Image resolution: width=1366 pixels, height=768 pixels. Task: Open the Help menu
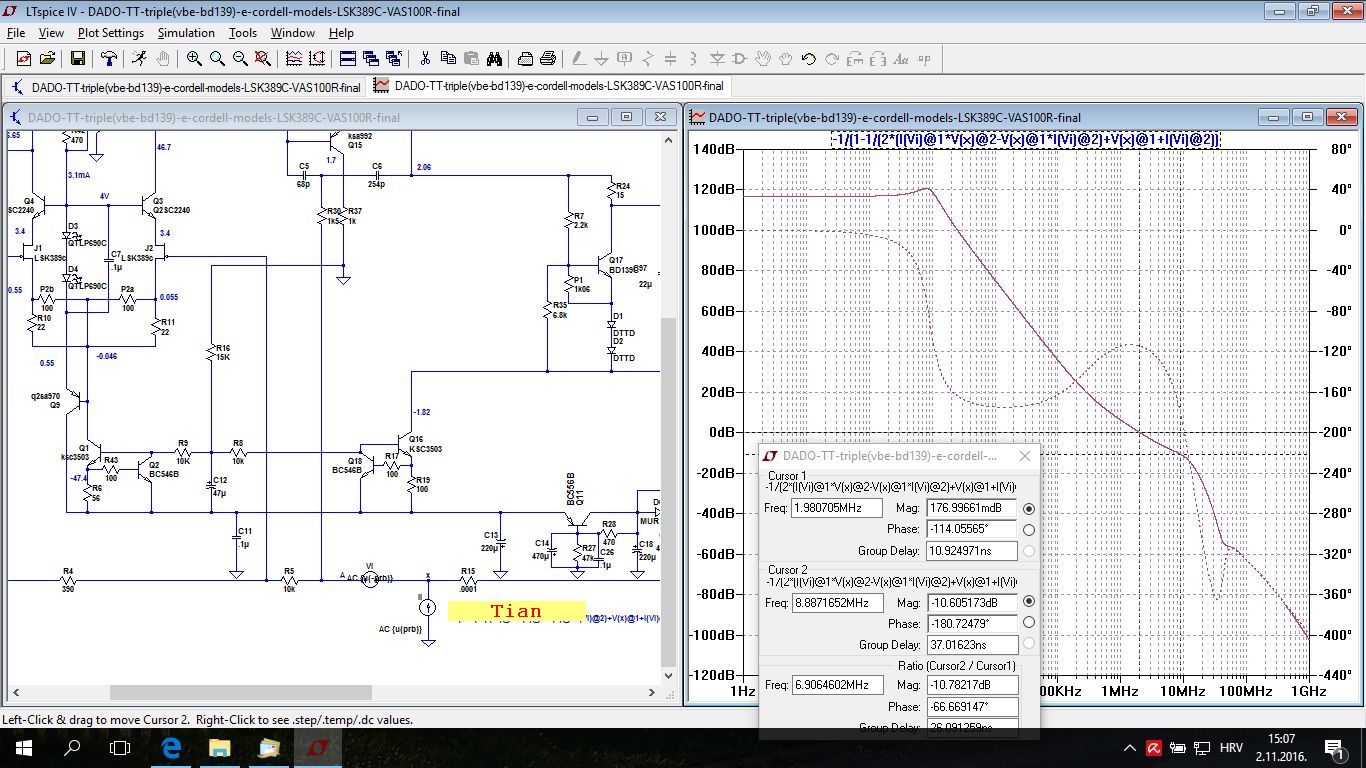(341, 33)
